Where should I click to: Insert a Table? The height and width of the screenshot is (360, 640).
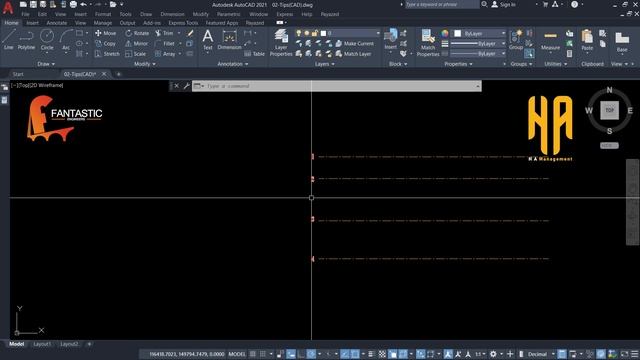(254, 53)
